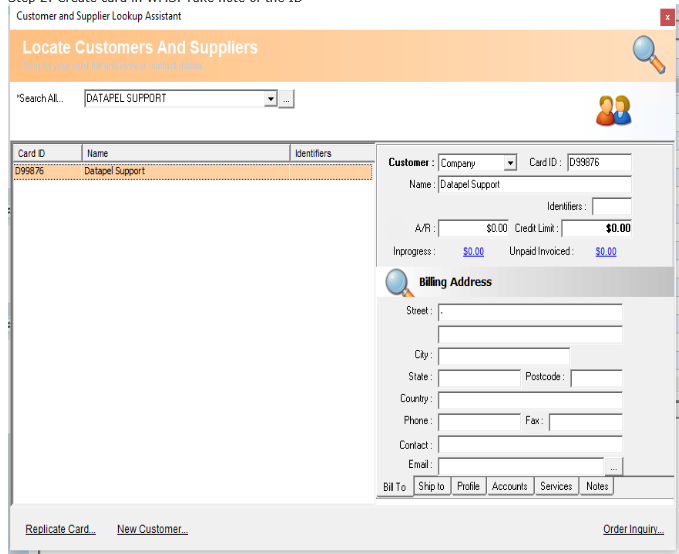Open the Order Inquiry link

pyautogui.click(x=634, y=529)
